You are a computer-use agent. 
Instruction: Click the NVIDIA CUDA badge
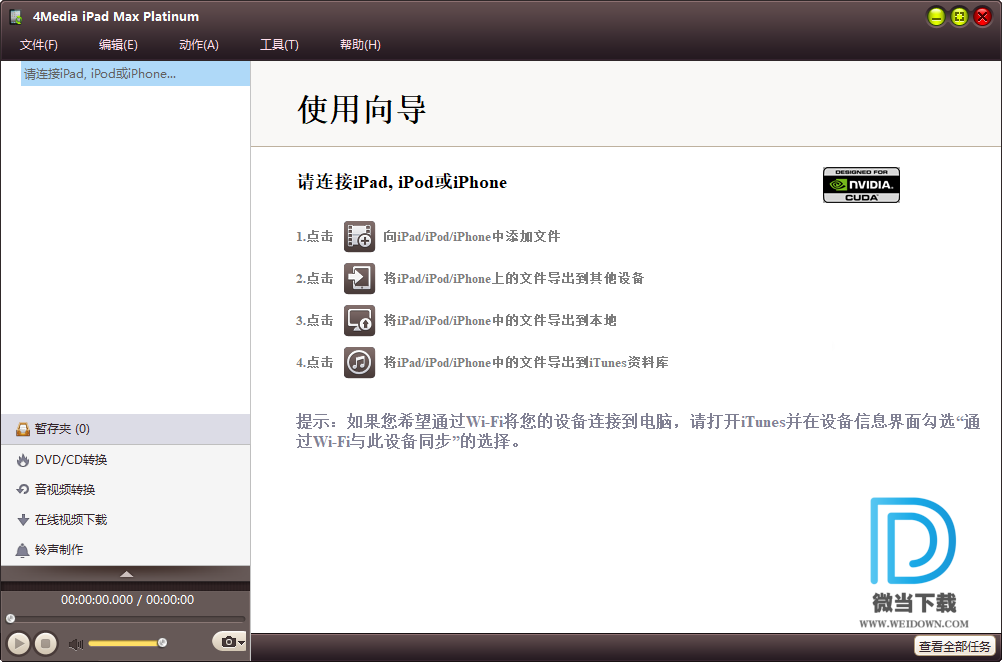point(861,185)
